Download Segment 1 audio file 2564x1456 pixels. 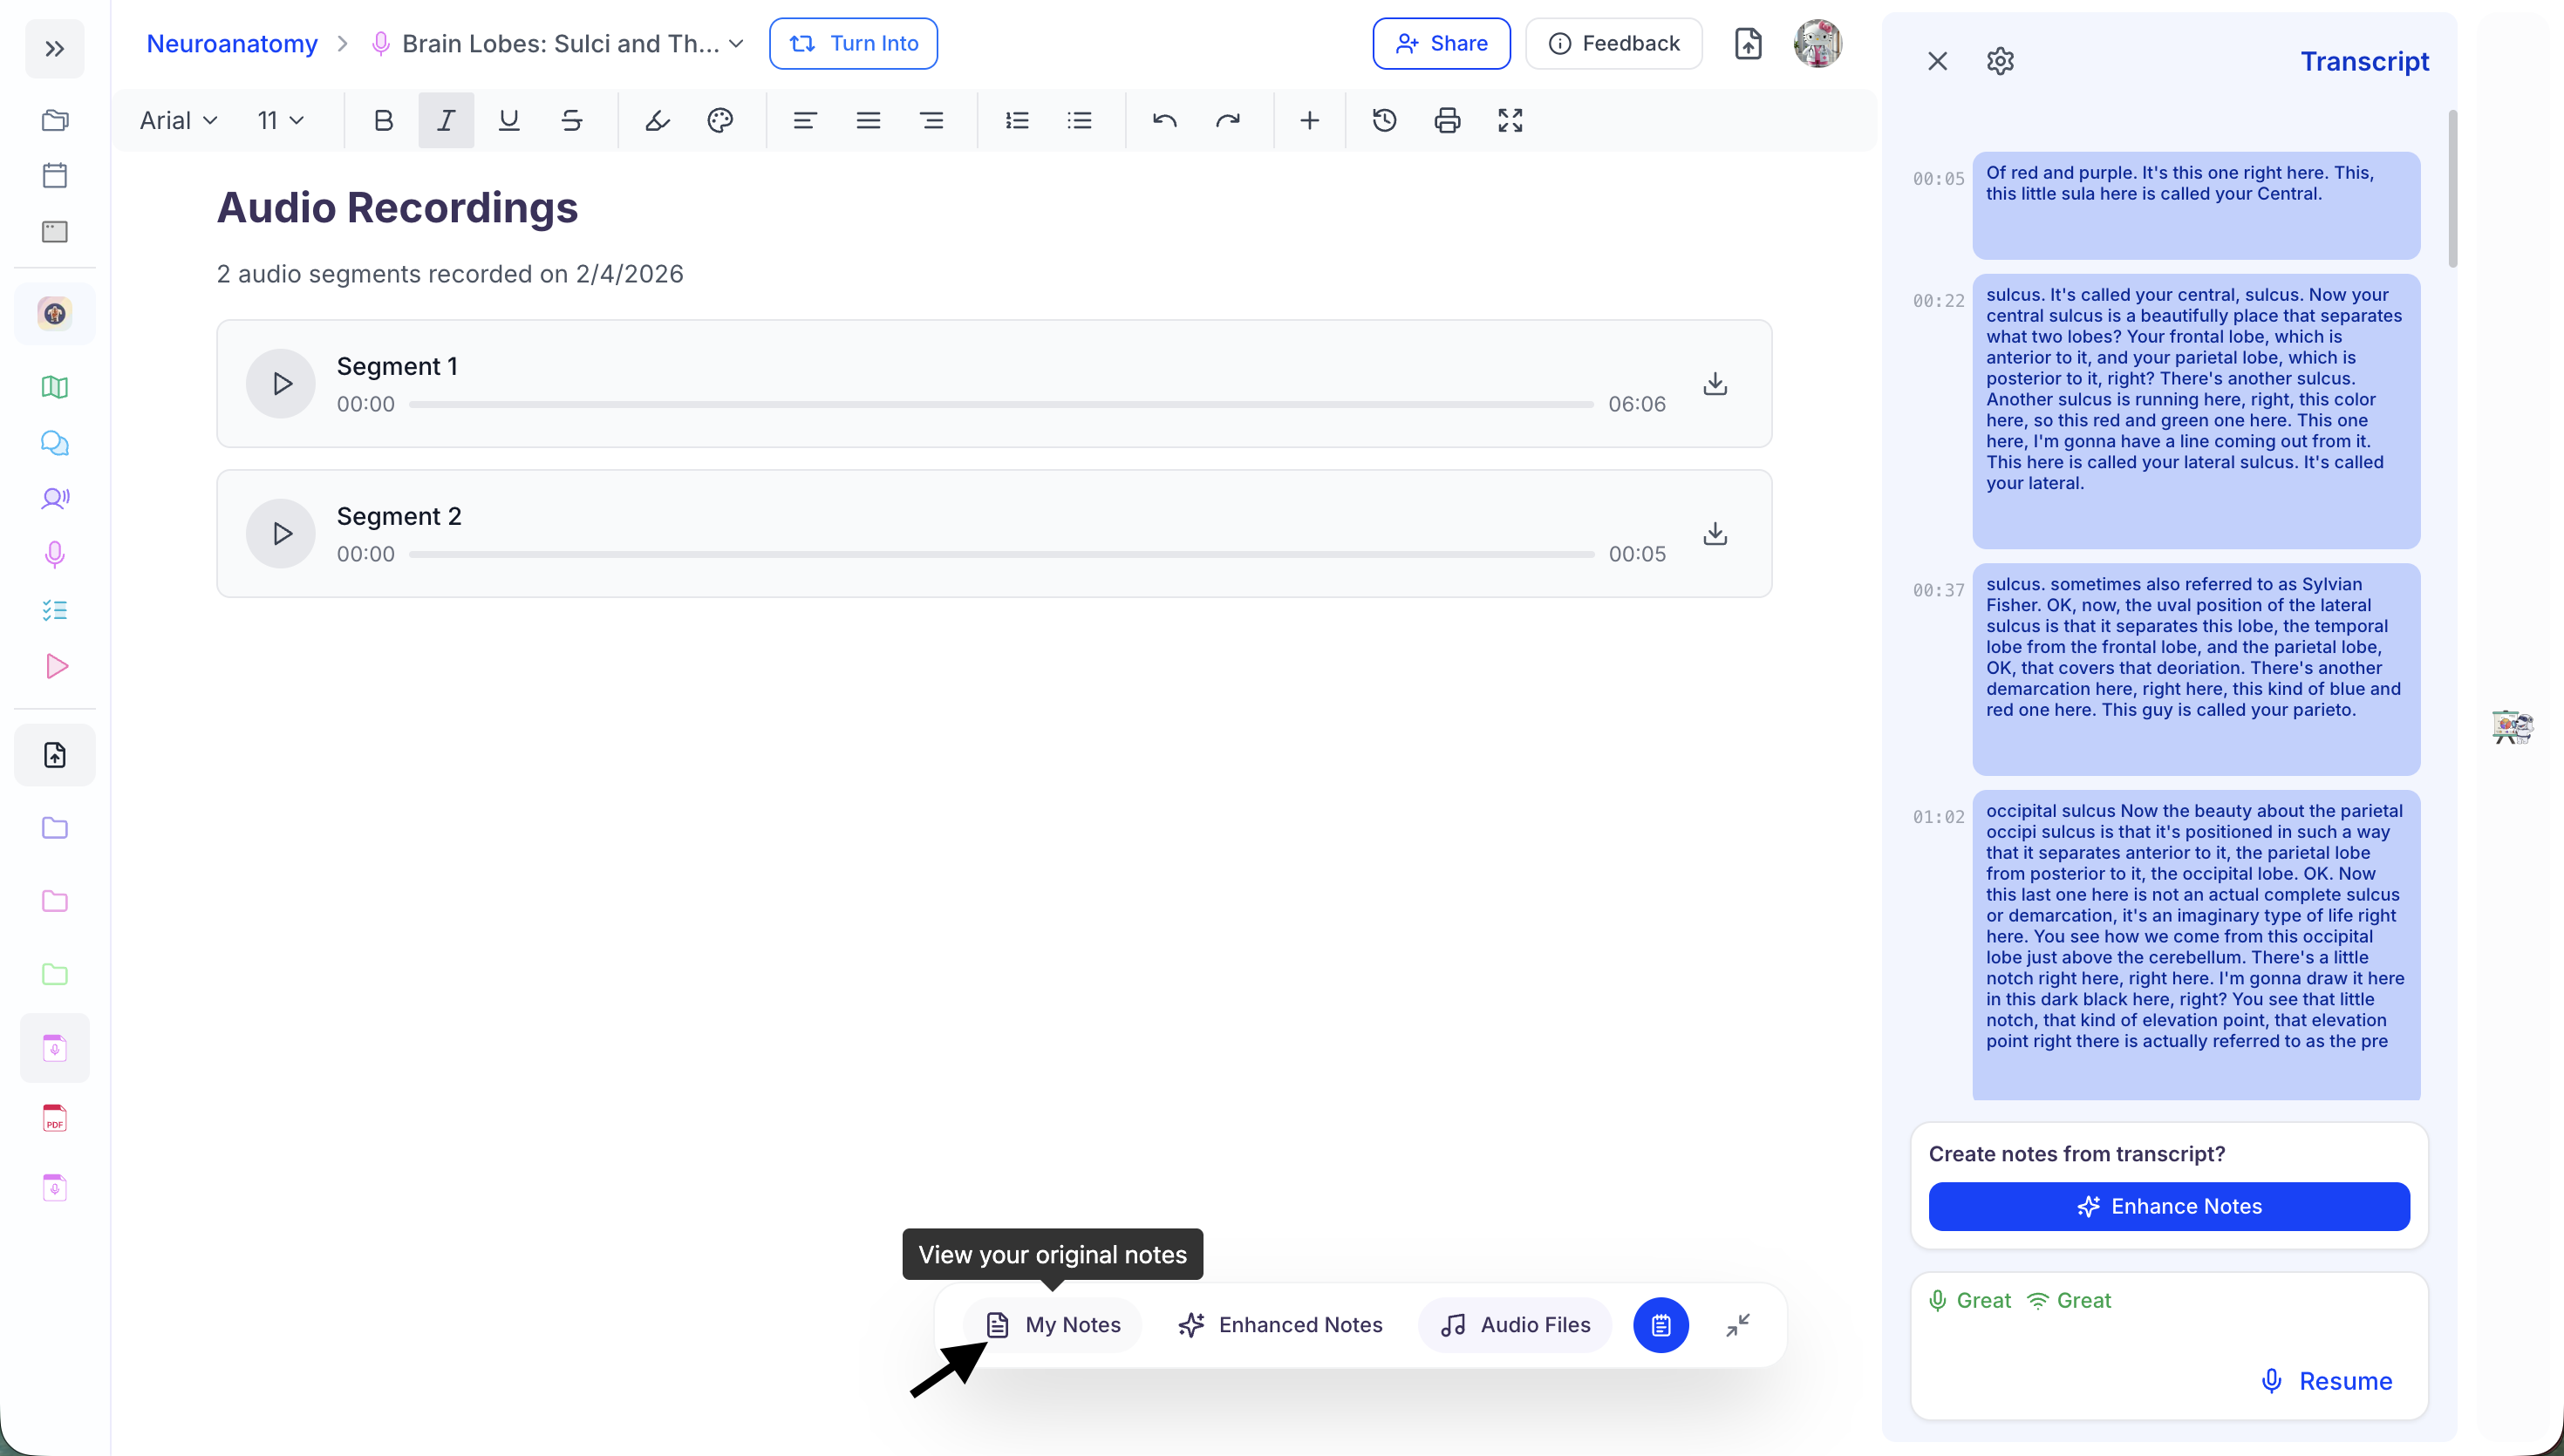pyautogui.click(x=1715, y=384)
